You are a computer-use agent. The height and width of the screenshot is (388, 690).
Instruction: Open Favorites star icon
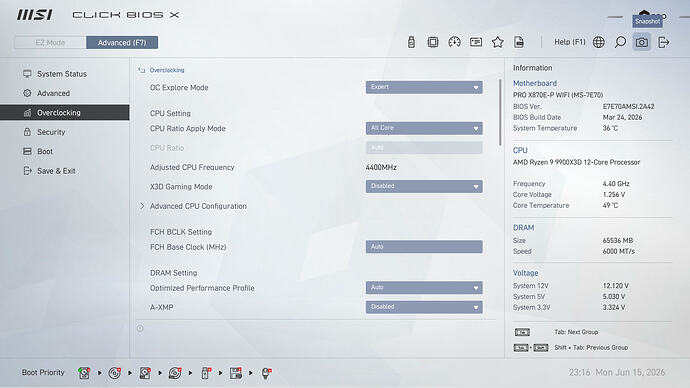[x=497, y=42]
